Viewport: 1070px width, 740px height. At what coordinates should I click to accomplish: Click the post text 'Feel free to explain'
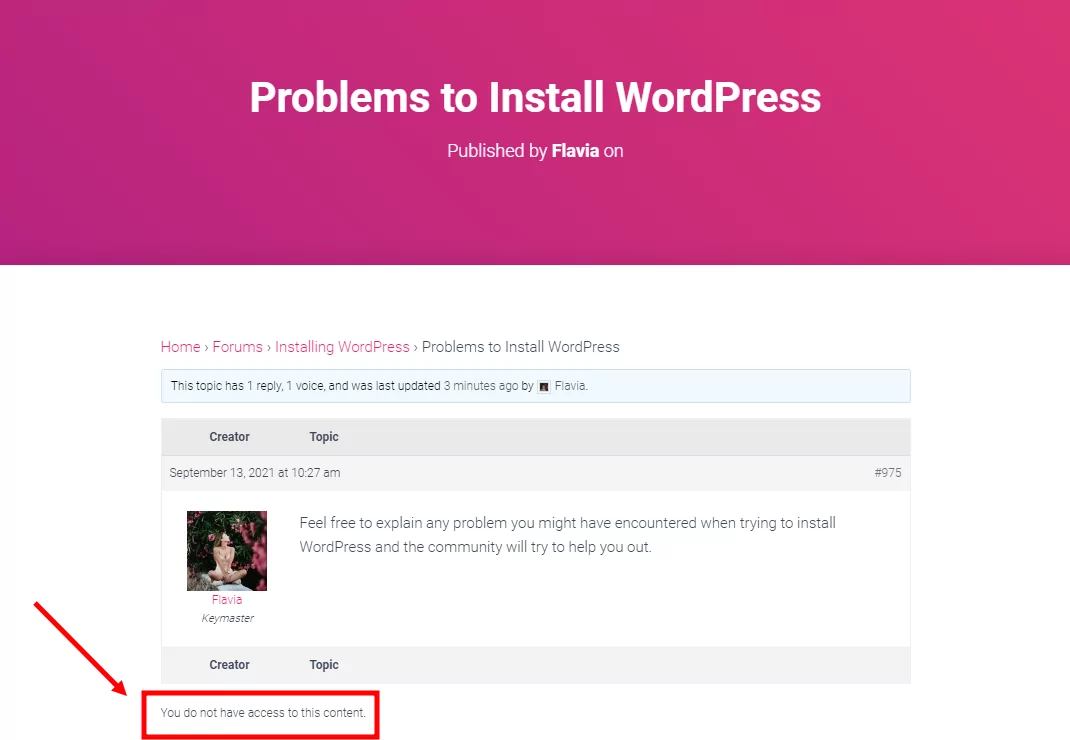tap(568, 535)
